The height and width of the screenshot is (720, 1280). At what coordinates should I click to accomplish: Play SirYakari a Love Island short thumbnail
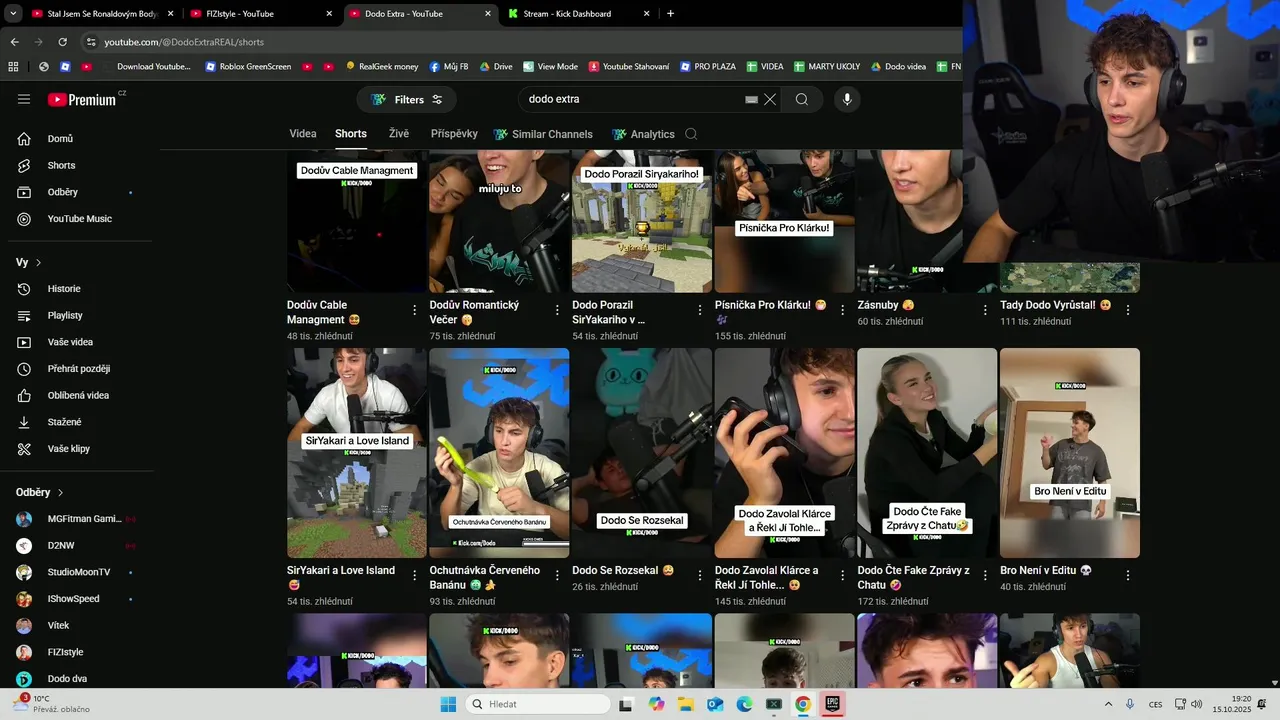coord(357,453)
